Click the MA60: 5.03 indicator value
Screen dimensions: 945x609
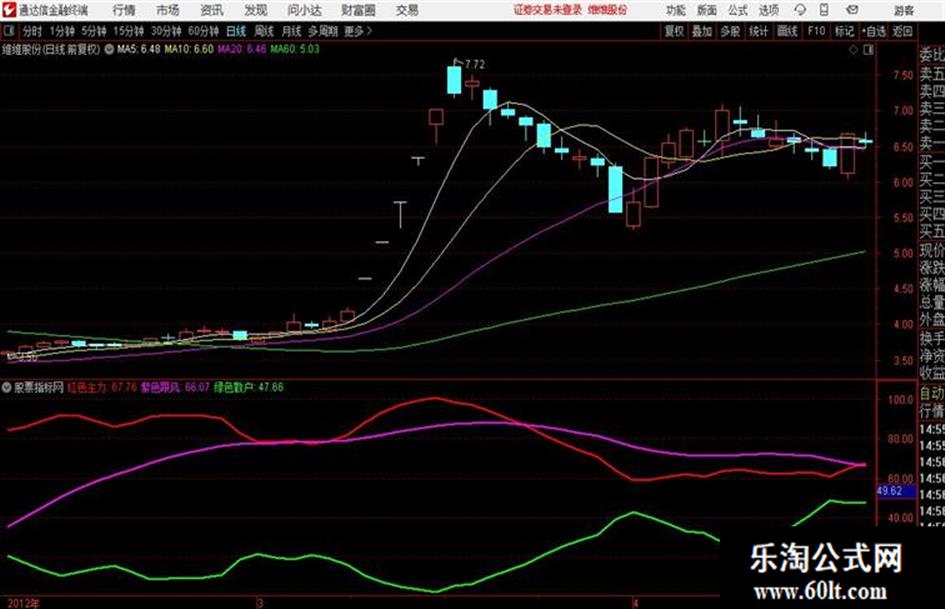tap(295, 49)
